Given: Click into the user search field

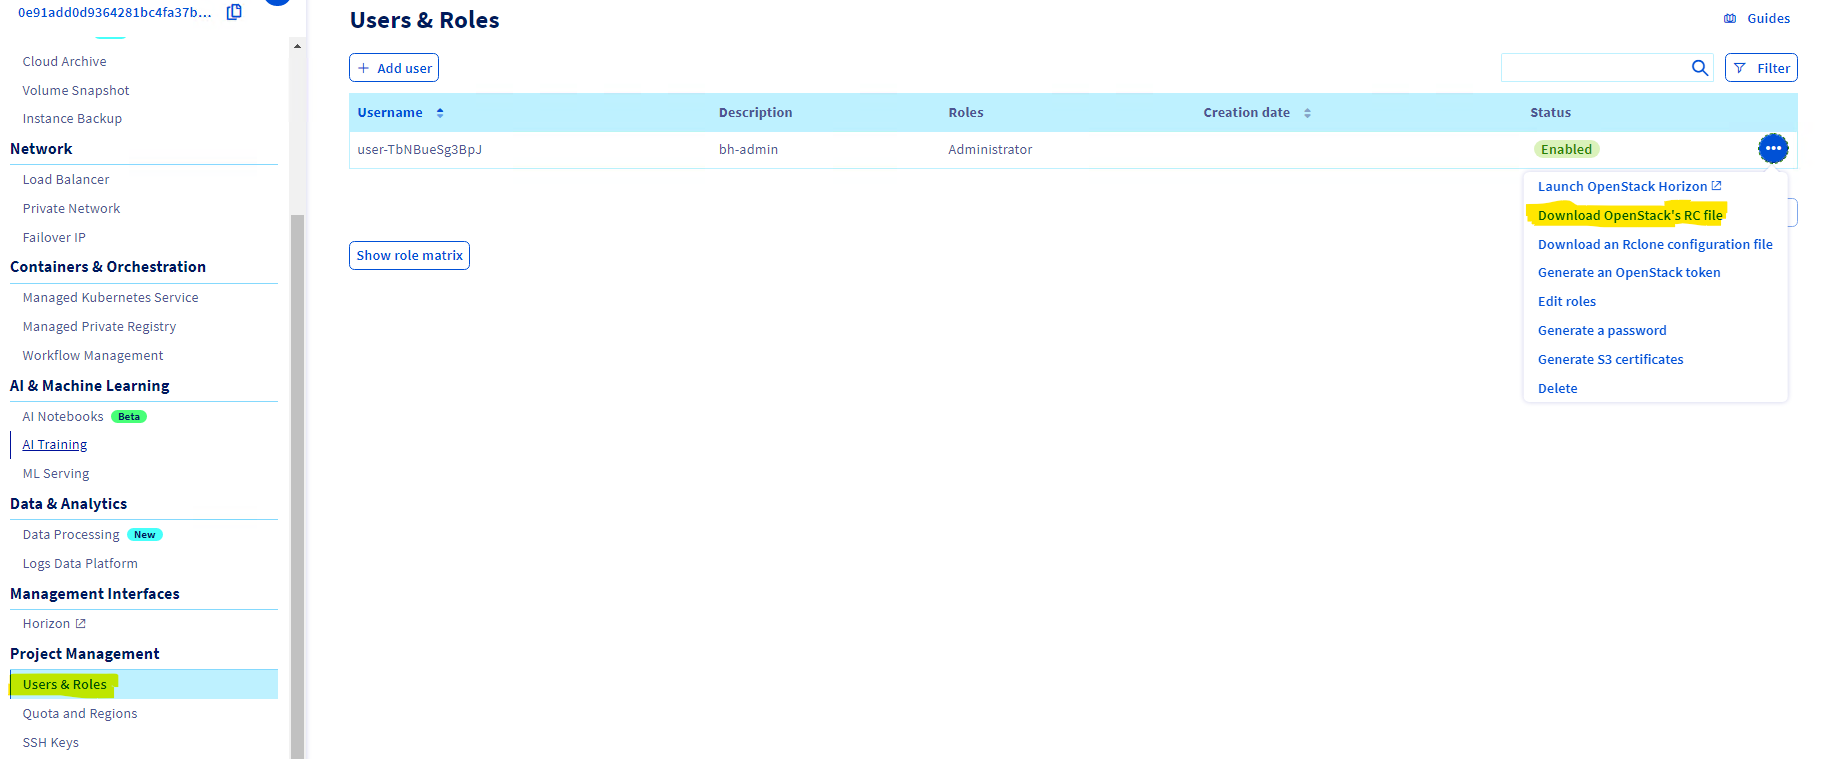Looking at the screenshot, I should click(1593, 68).
